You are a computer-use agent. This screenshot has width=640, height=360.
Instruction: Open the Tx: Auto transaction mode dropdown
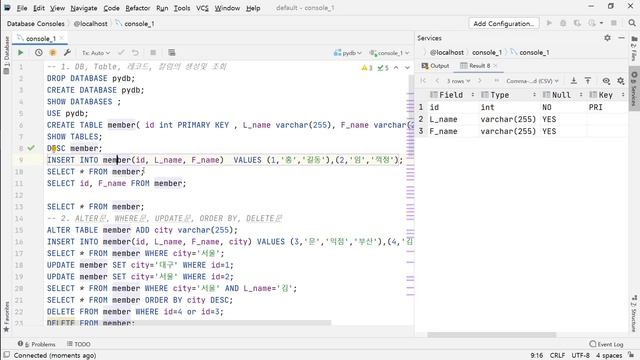tap(96, 53)
